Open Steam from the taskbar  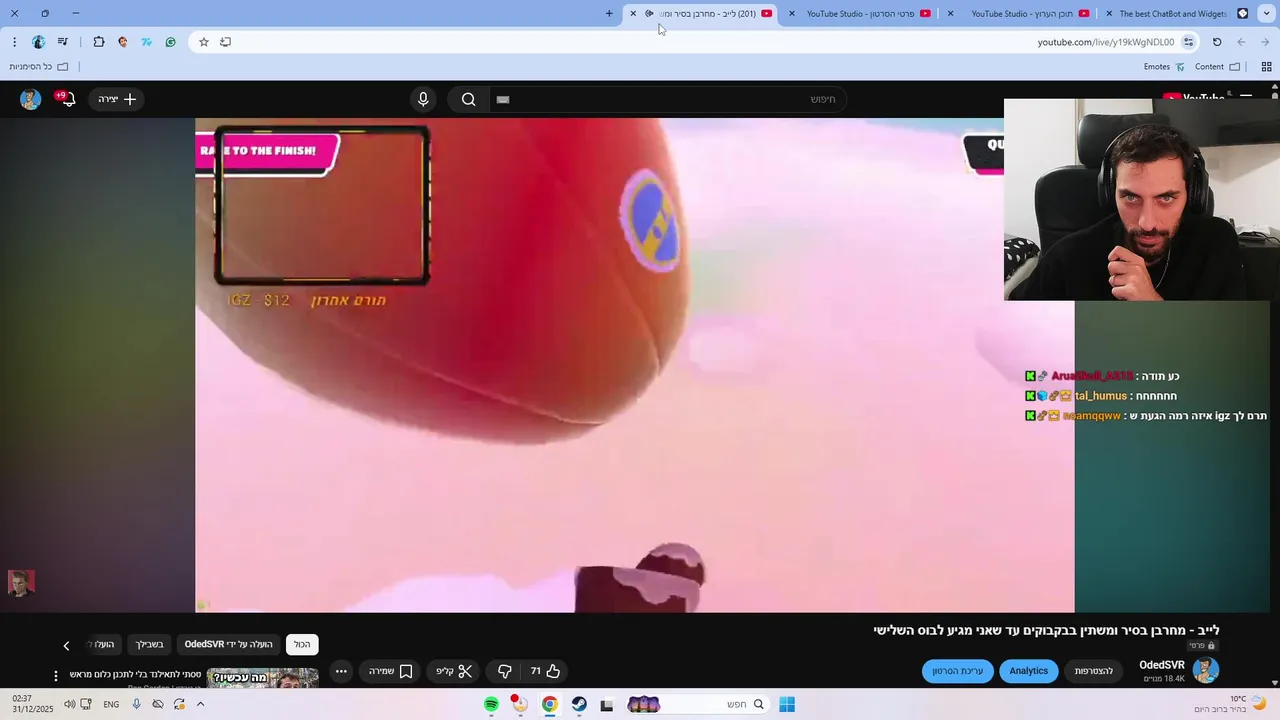(x=579, y=704)
